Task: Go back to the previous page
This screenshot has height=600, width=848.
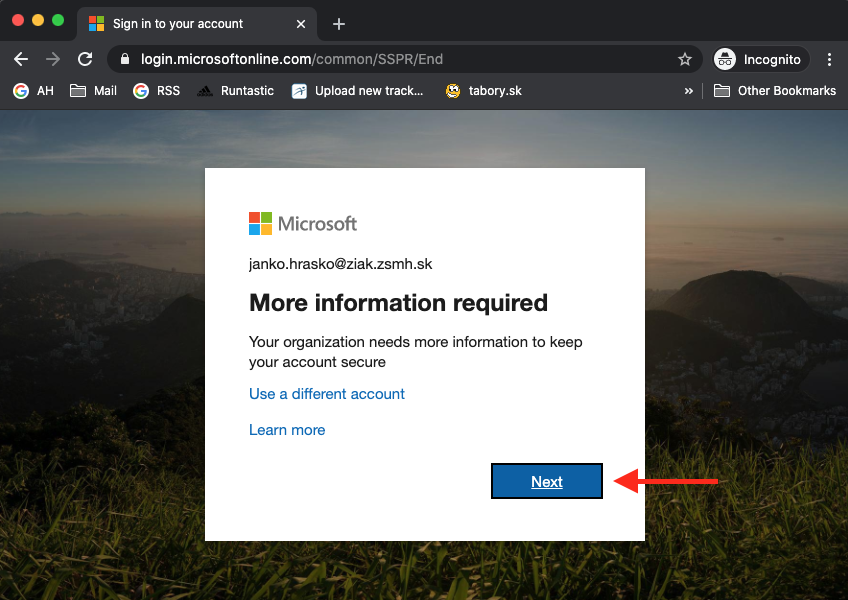Action: 21,59
